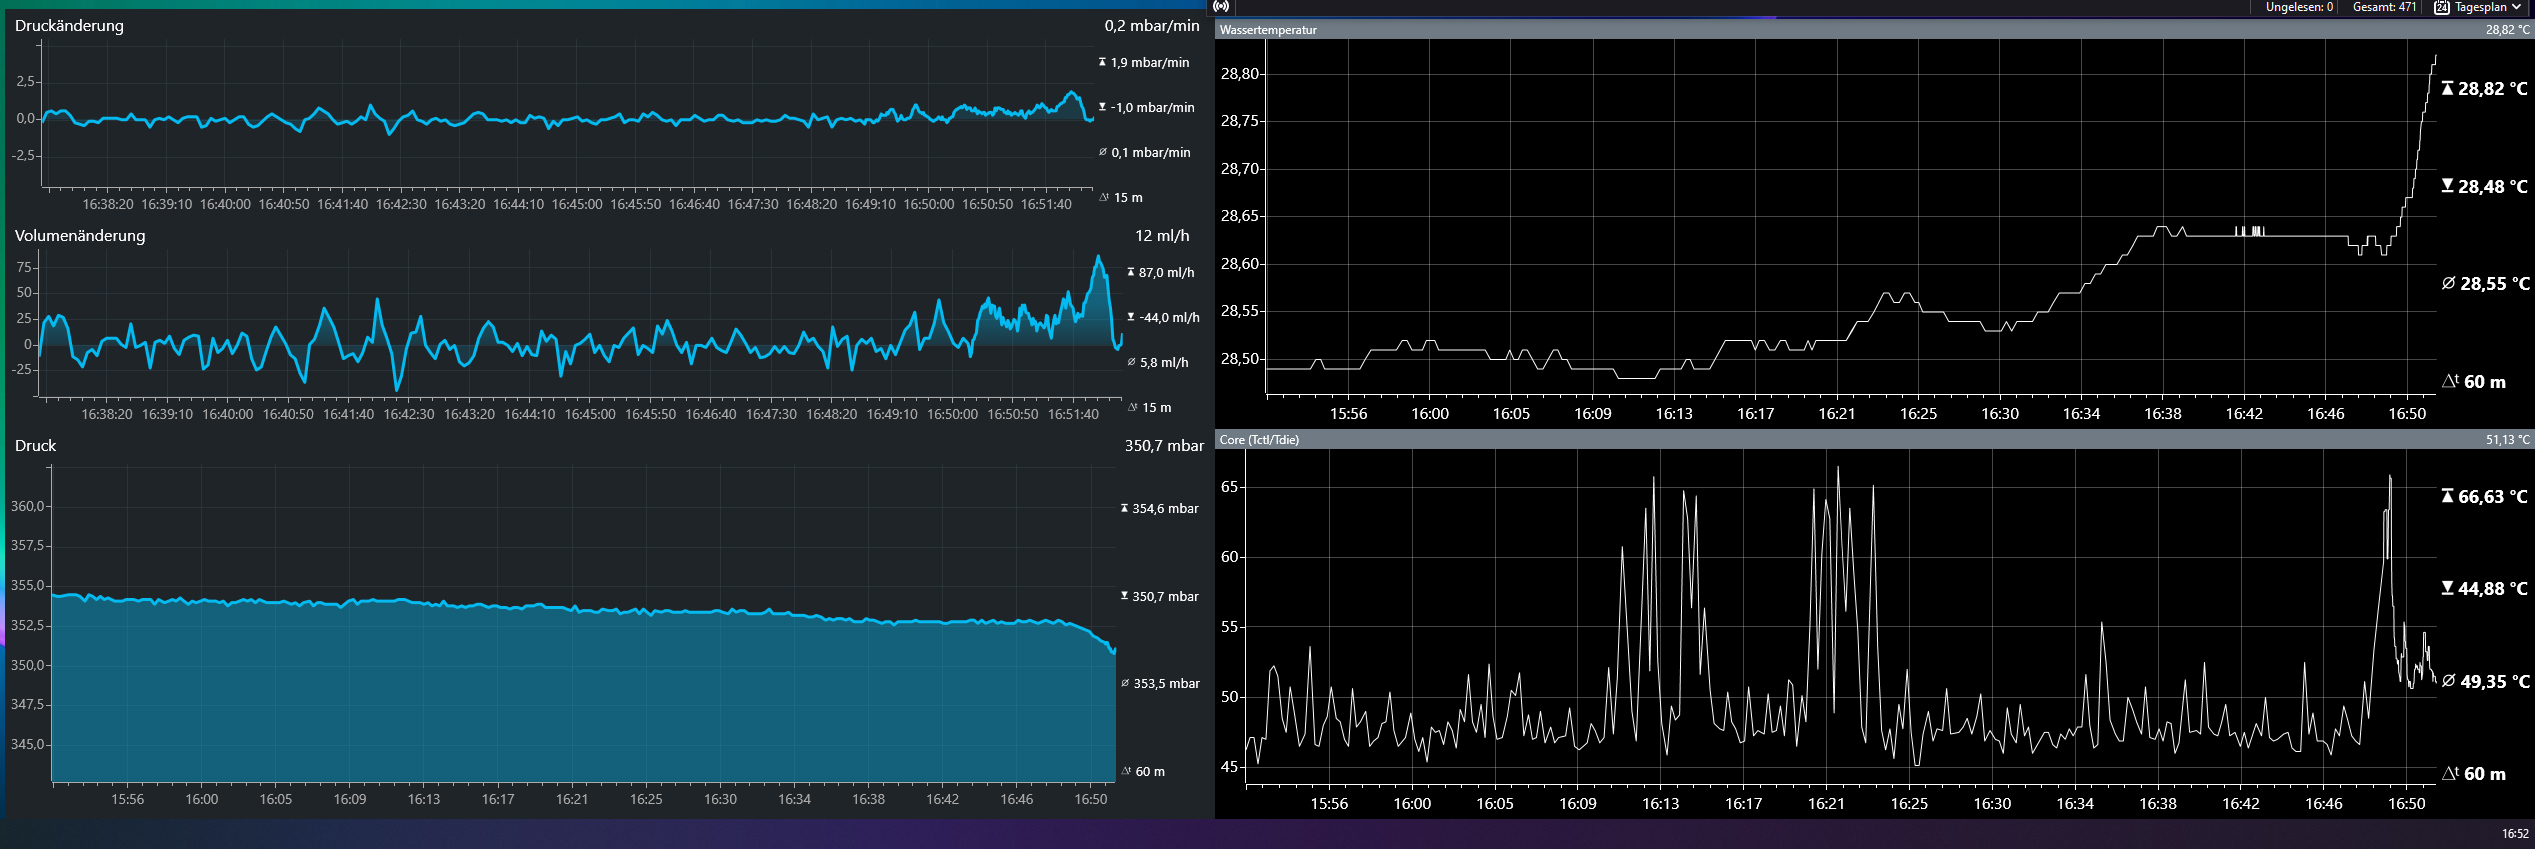Click the maximum icon next to 66,63 °C
The image size is (2535, 849).
tap(2448, 496)
